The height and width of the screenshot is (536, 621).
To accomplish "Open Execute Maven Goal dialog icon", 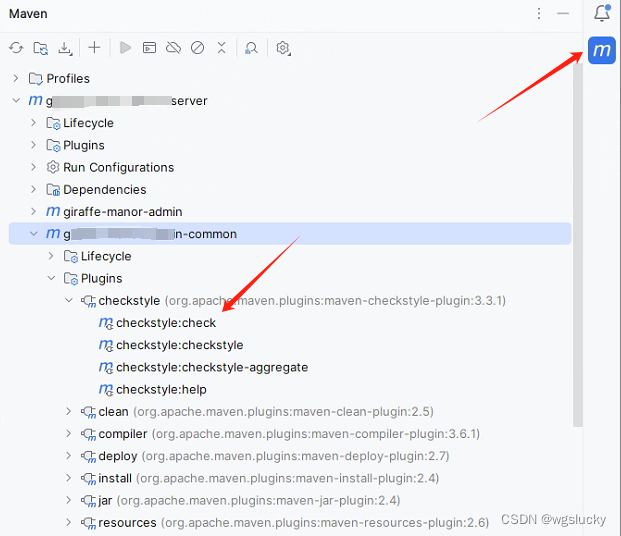I will (x=149, y=48).
